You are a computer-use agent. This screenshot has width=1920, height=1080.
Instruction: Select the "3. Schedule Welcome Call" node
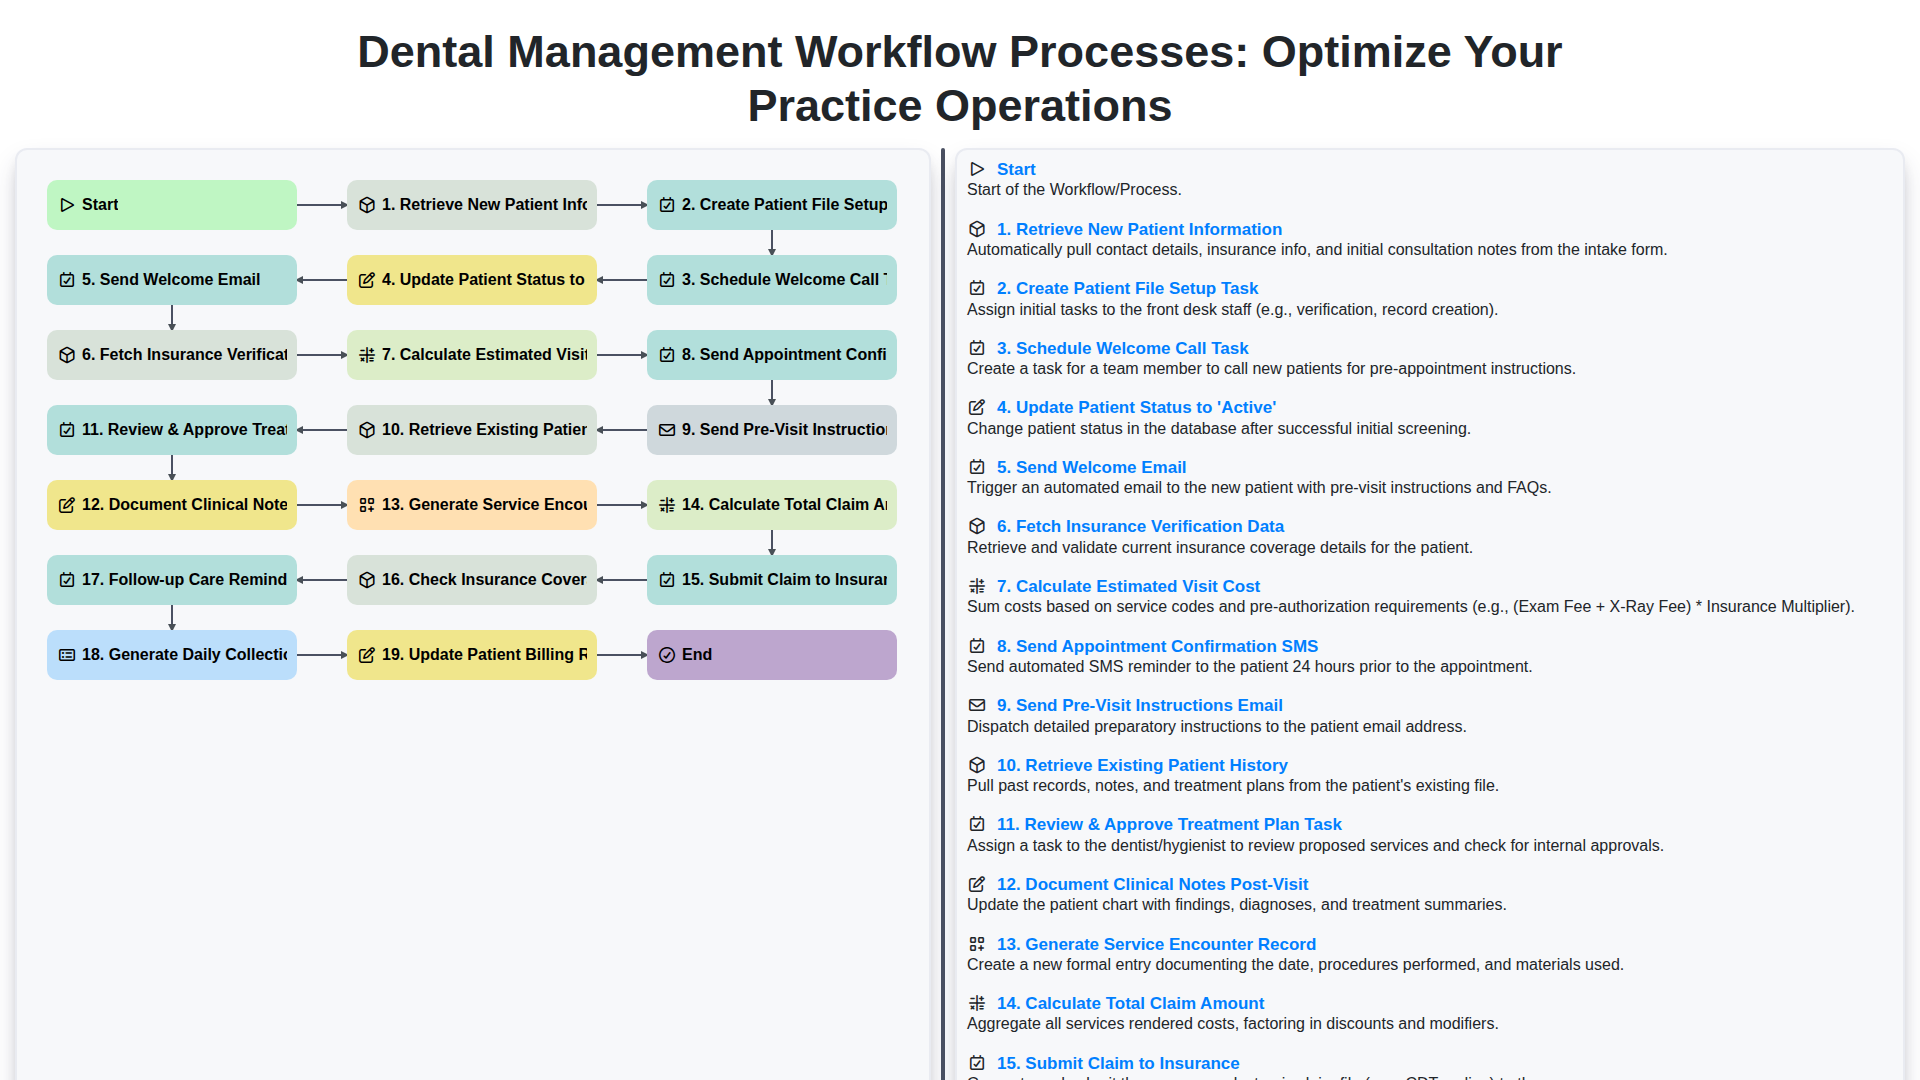coord(771,280)
